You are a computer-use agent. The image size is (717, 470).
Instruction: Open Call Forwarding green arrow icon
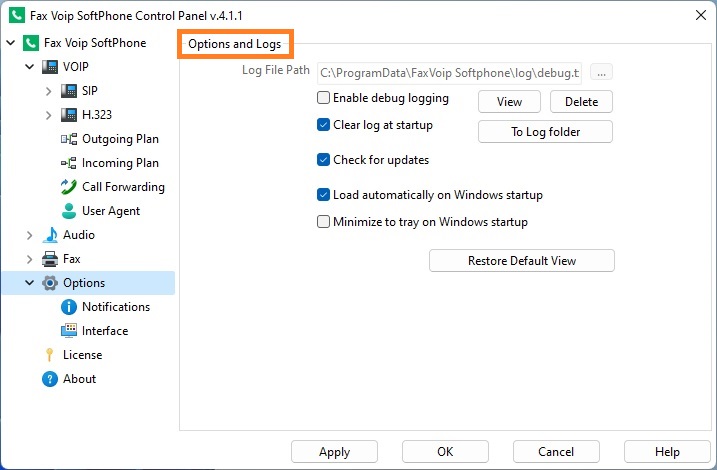coord(69,187)
